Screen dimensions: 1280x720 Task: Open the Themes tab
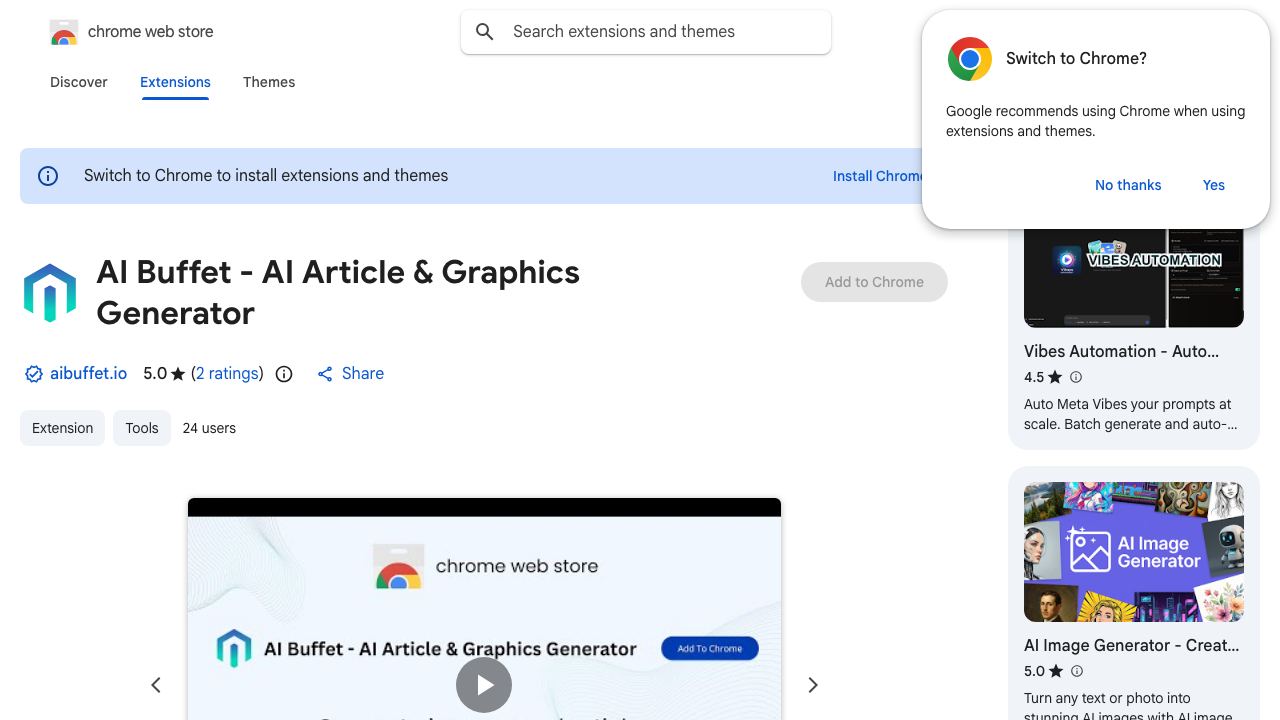(x=269, y=82)
